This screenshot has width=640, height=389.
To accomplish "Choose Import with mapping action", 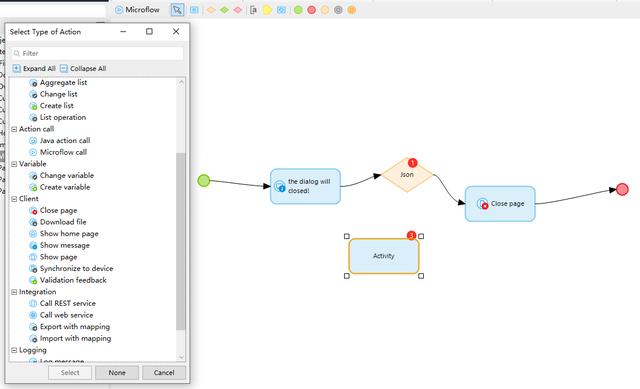I will 70,338.
